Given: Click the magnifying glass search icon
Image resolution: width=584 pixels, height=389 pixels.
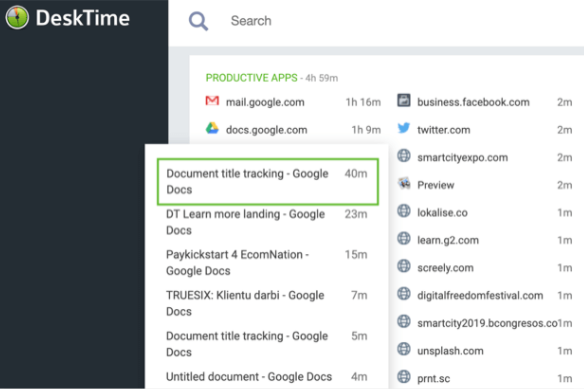Looking at the screenshot, I should point(198,21).
